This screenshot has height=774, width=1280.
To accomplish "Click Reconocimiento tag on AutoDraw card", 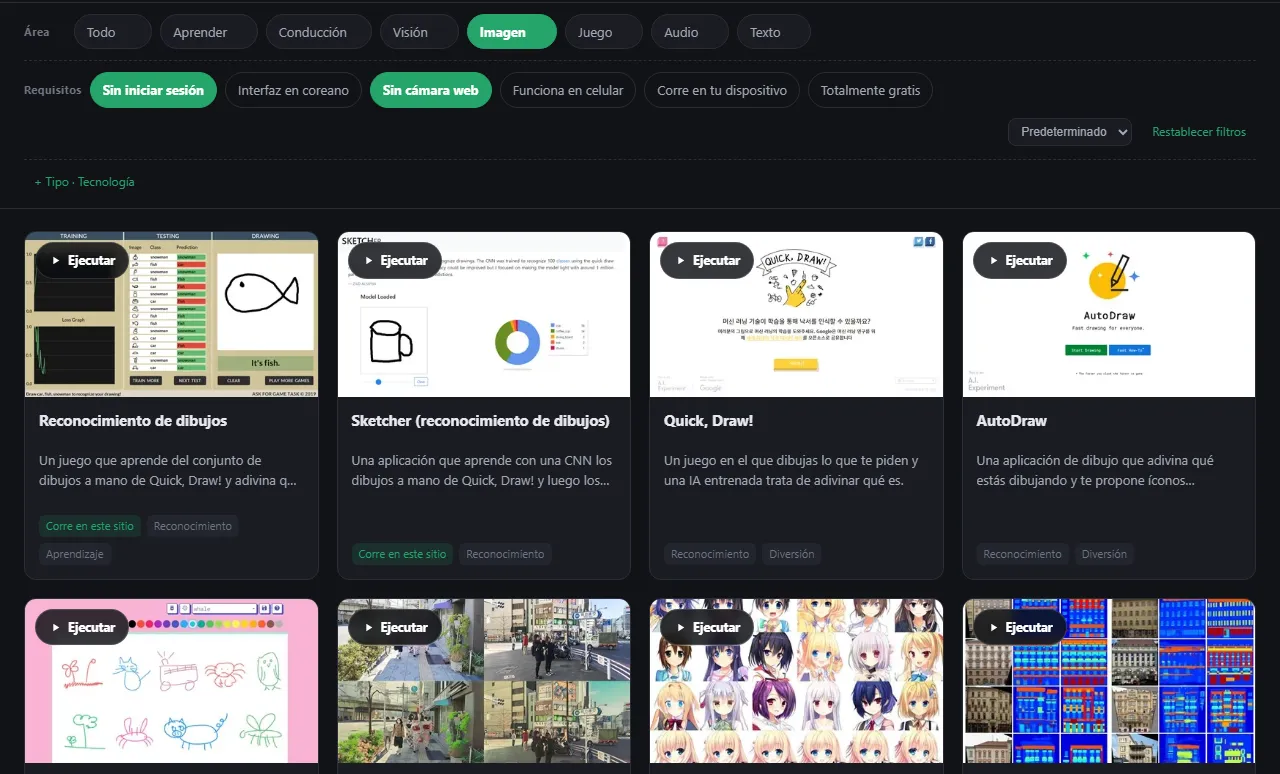I will point(1022,554).
